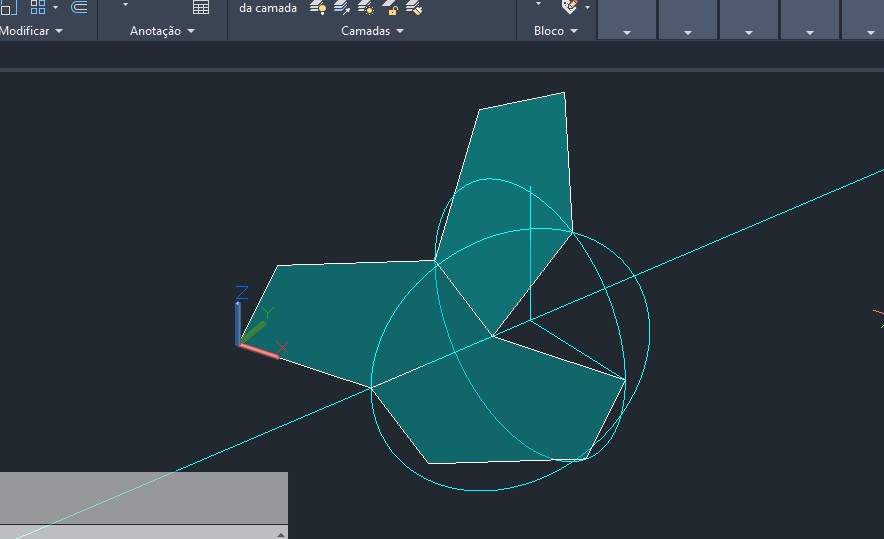This screenshot has height=539, width=884.
Task: Click the UCS origin icon in viewport
Action: coord(240,343)
